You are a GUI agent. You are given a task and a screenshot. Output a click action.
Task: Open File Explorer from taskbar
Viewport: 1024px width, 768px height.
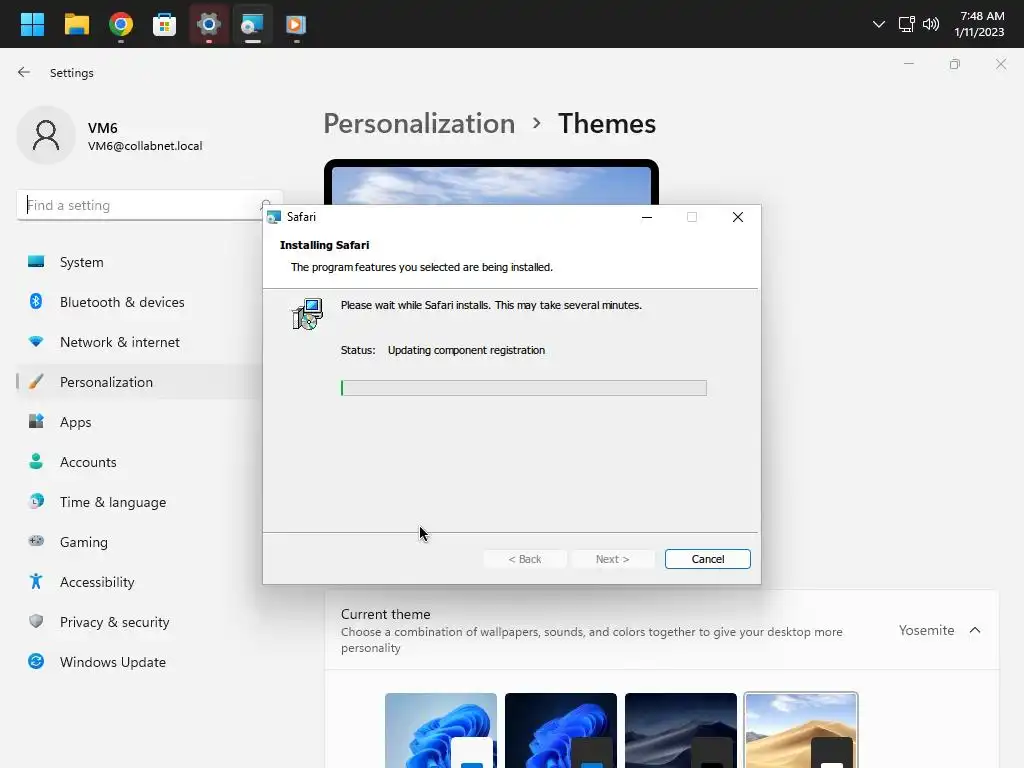click(76, 25)
